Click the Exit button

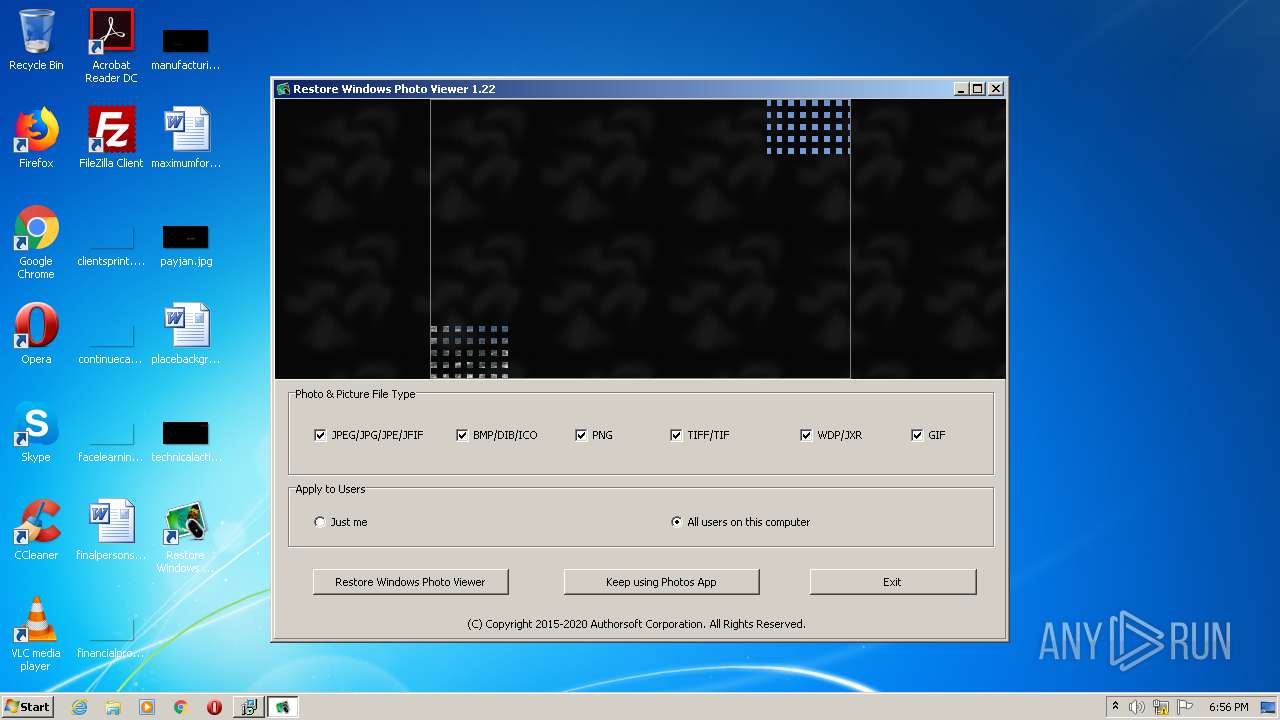(892, 582)
